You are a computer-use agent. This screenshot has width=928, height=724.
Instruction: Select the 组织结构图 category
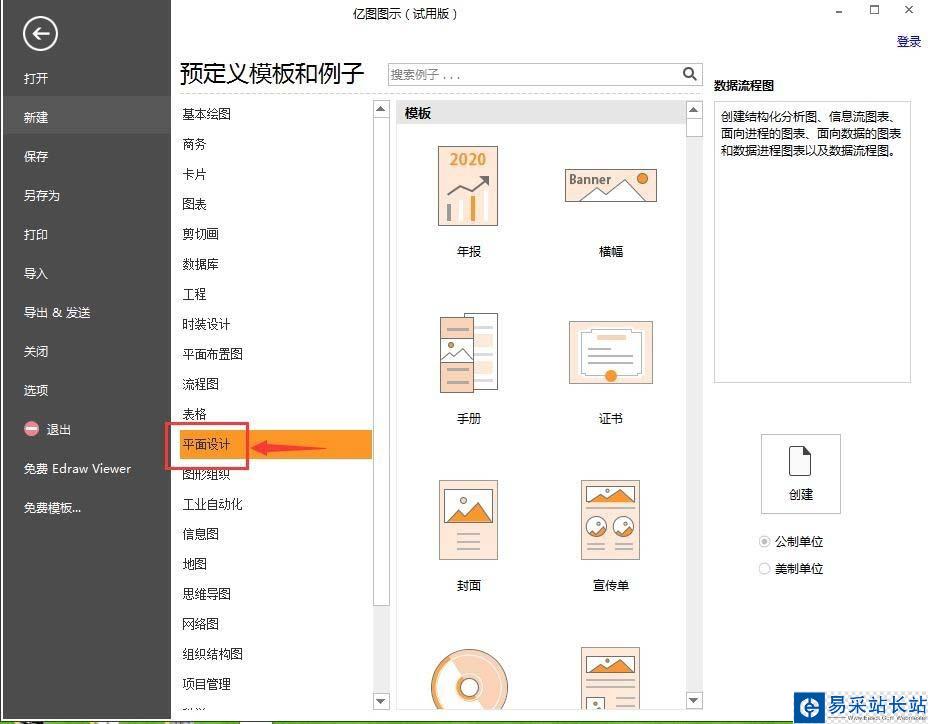pyautogui.click(x=212, y=654)
